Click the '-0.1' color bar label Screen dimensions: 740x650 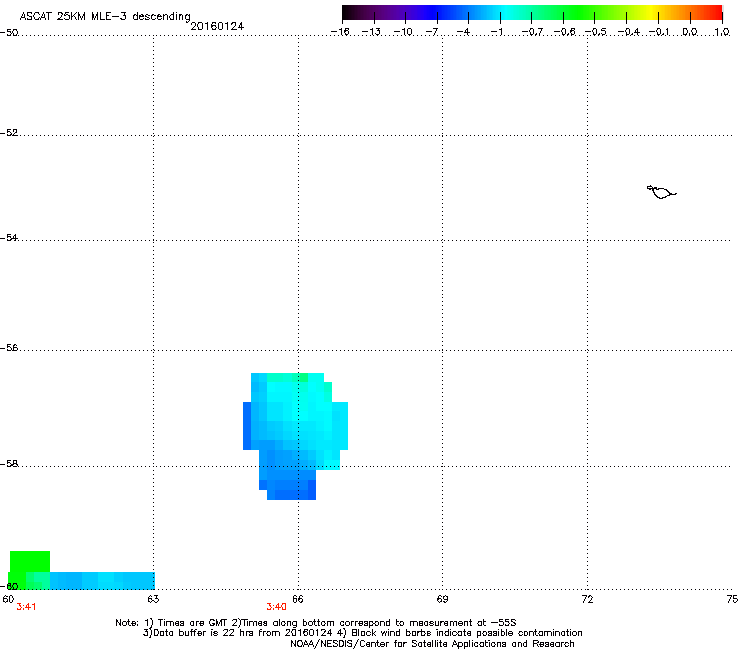pos(659,32)
